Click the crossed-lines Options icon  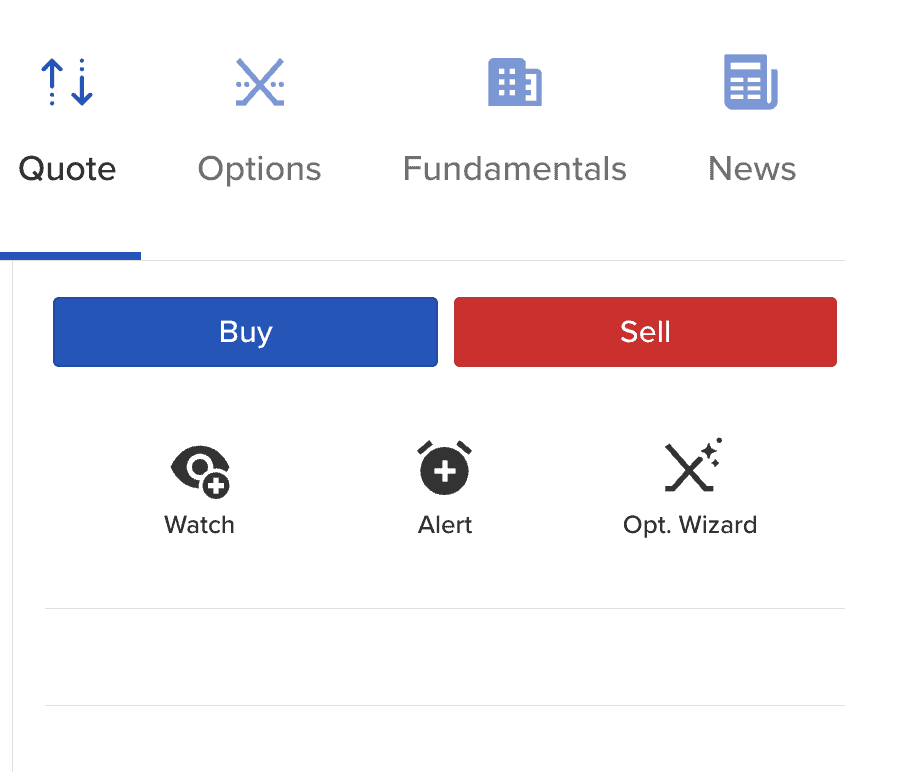click(260, 82)
